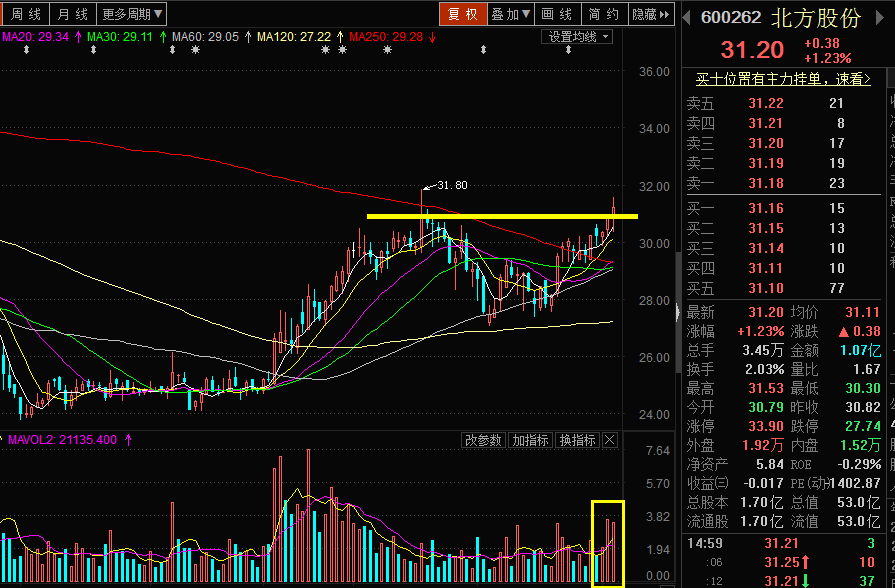Click the 31.80 high price annotation
895x588 pixels.
452,185
